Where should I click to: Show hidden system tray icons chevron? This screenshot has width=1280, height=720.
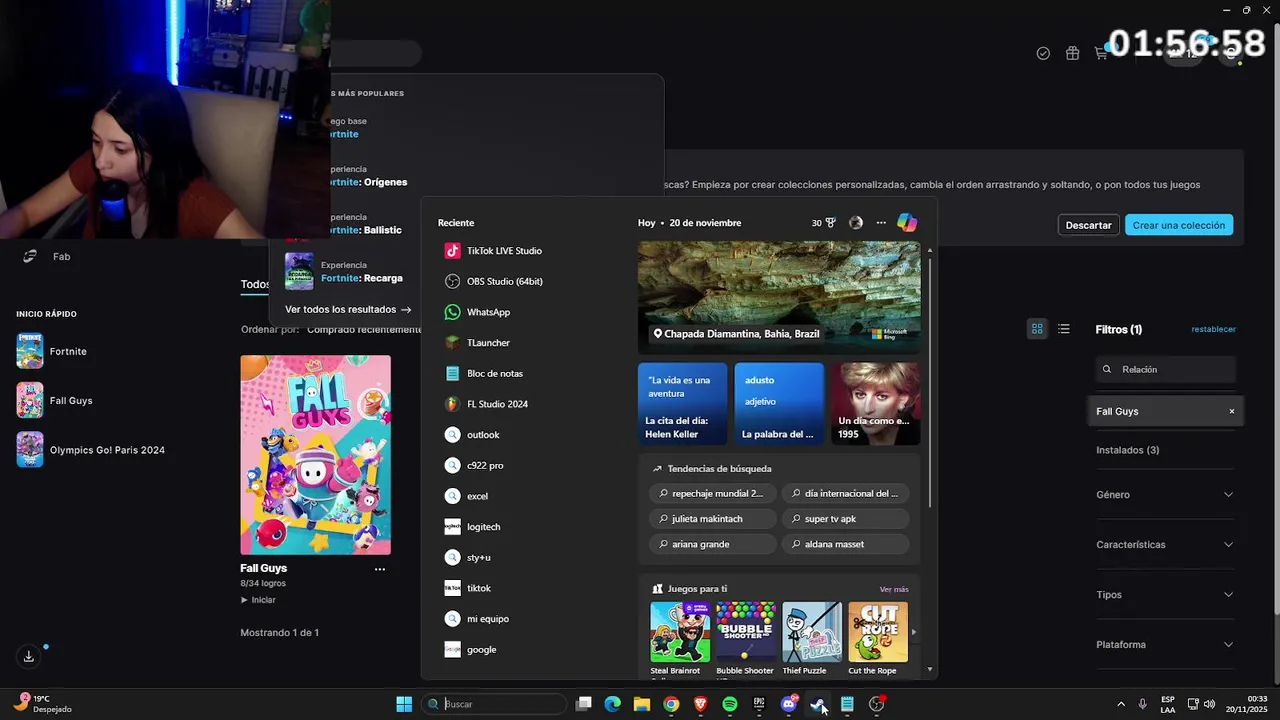click(x=1120, y=704)
